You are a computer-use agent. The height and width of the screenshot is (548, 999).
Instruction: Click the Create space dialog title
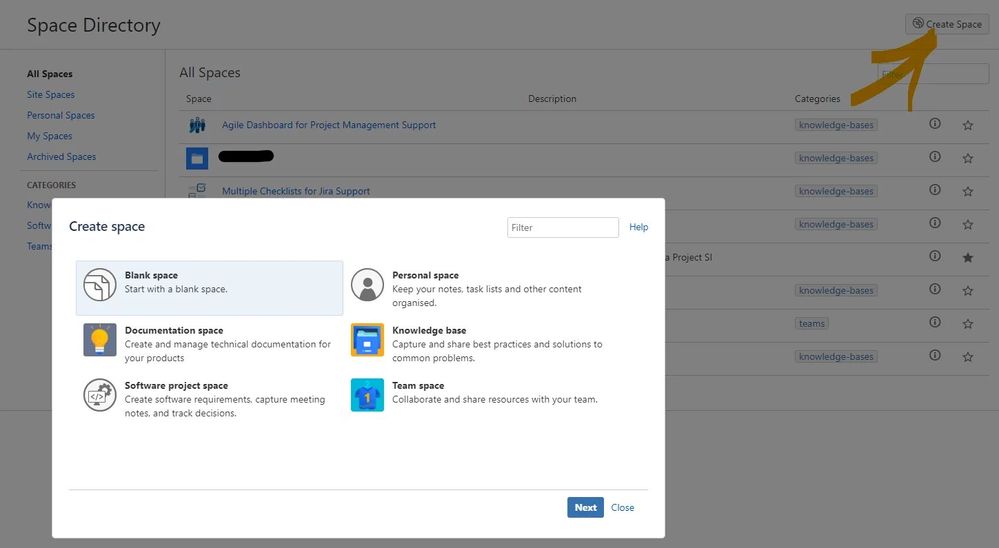[x=107, y=227]
